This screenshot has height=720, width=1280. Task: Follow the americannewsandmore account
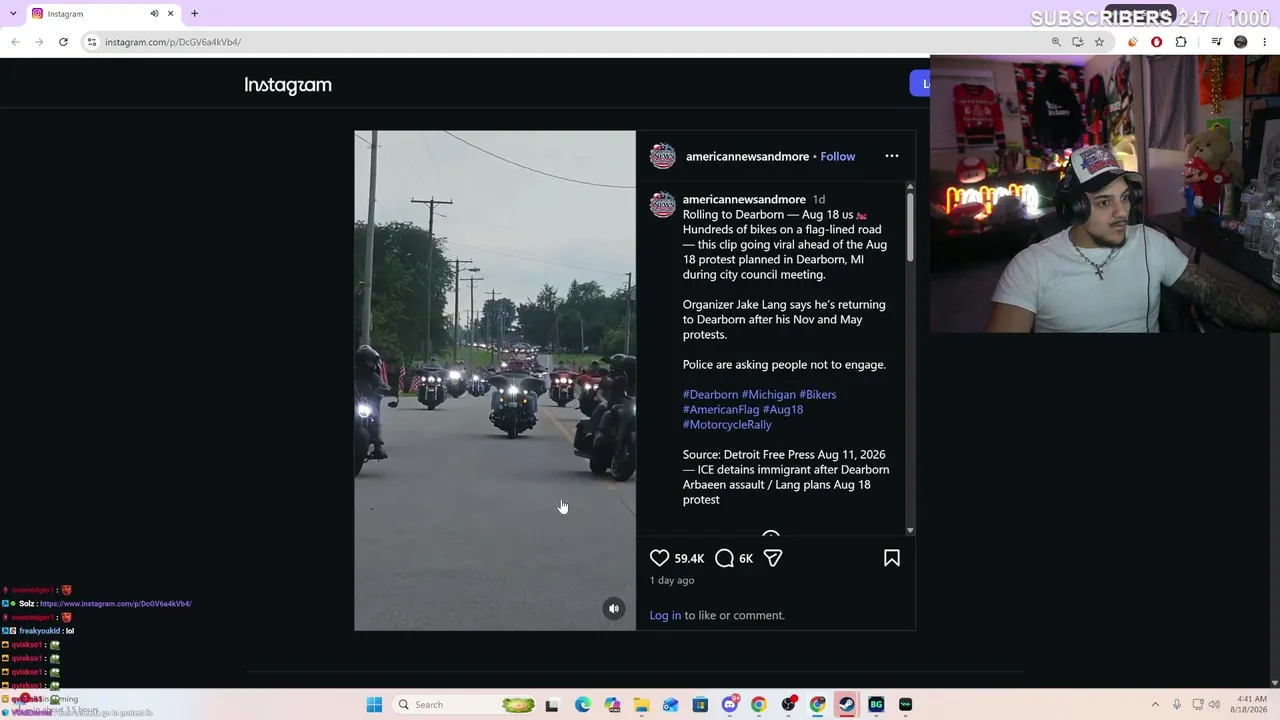pyautogui.click(x=838, y=156)
